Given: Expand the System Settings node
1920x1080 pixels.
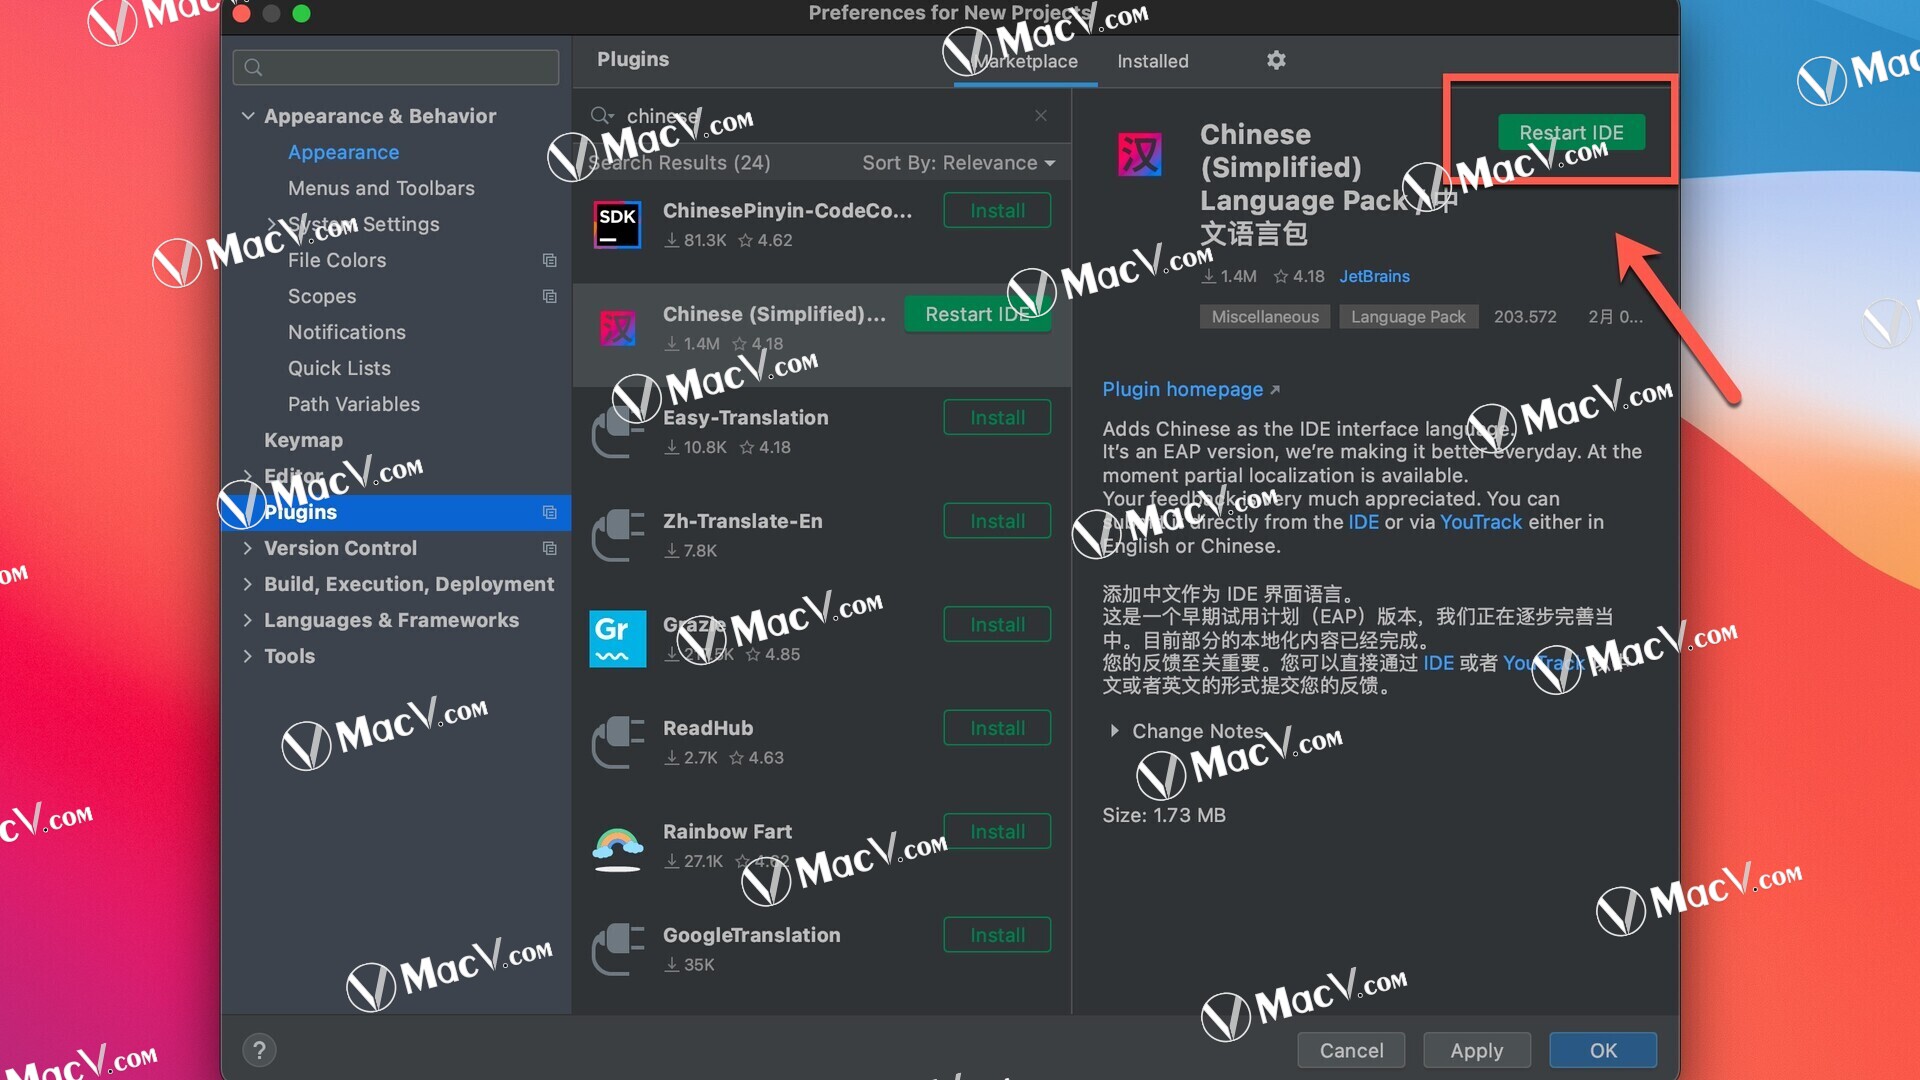Looking at the screenshot, I should coord(272,224).
